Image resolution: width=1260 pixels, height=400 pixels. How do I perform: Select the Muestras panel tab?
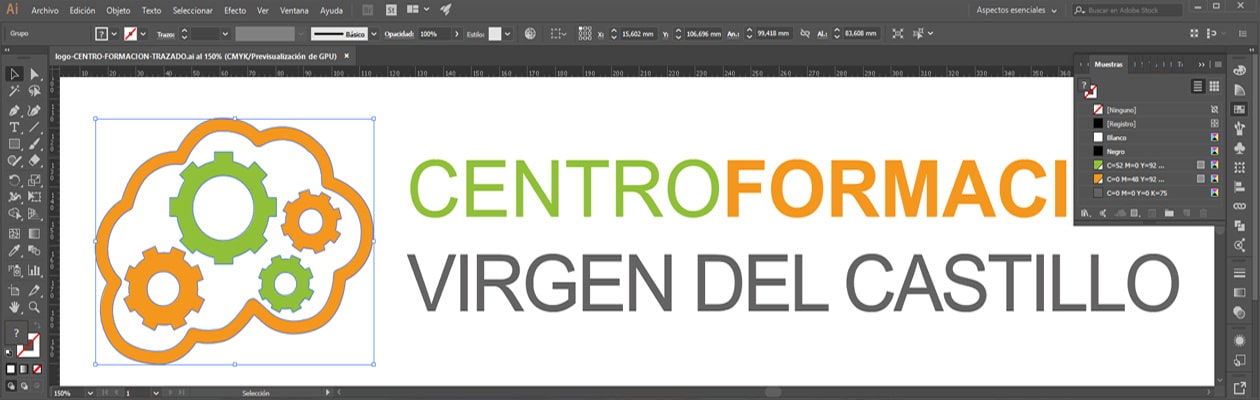(1109, 64)
